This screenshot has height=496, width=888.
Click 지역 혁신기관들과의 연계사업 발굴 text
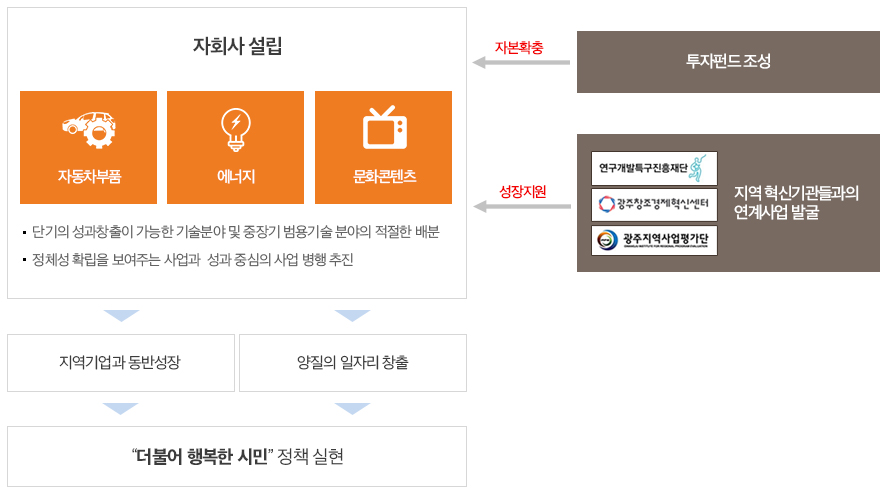pos(796,202)
